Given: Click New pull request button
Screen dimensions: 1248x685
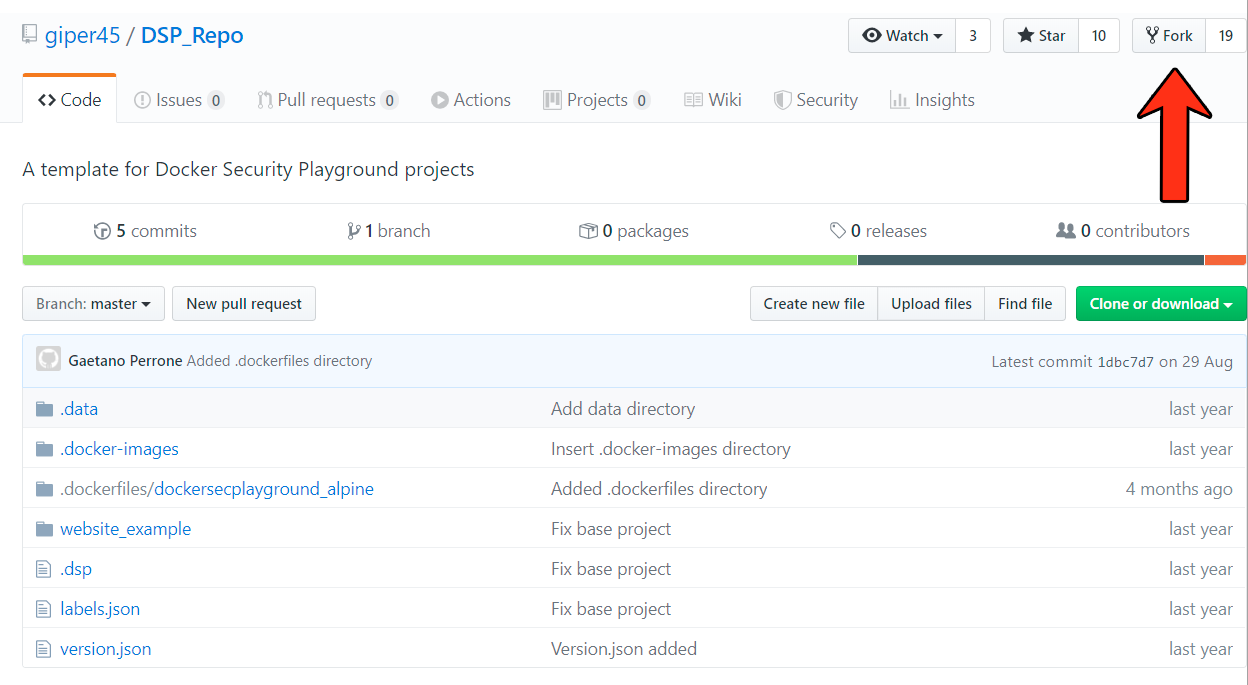Looking at the screenshot, I should click(244, 304).
